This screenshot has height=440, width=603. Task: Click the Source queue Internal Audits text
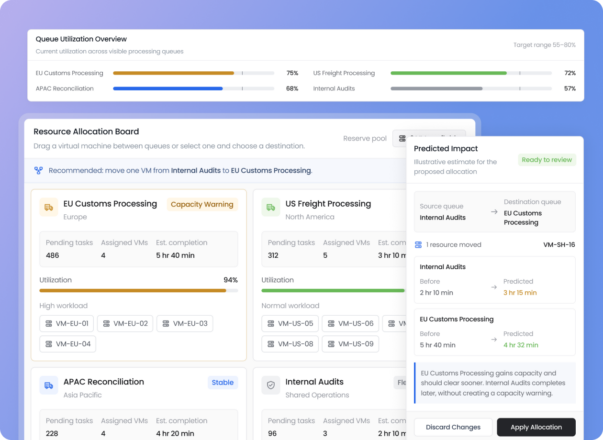(x=443, y=218)
